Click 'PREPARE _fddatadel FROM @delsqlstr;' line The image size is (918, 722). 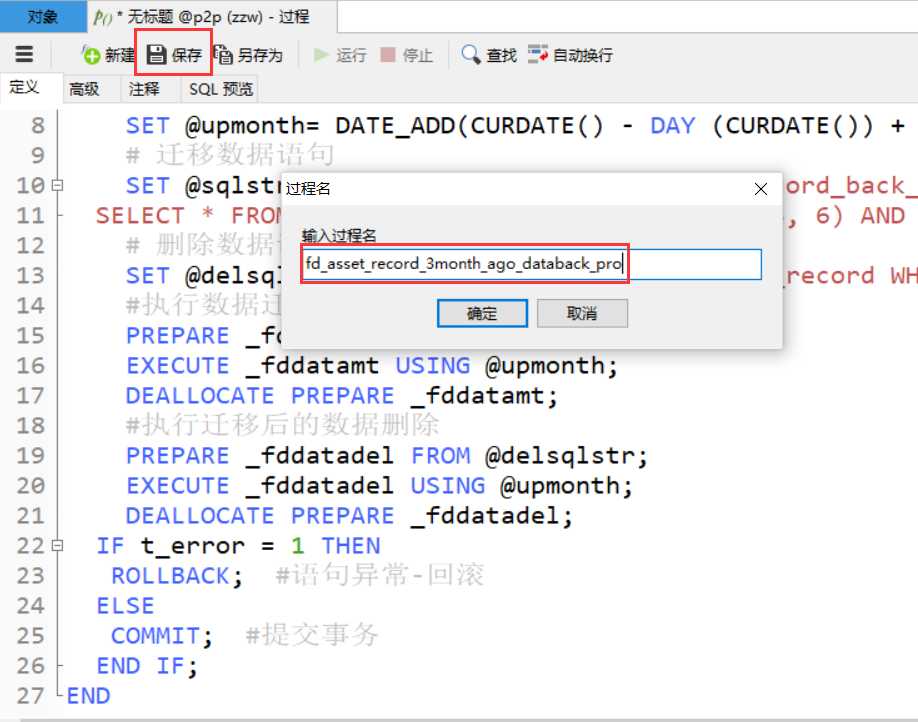point(387,456)
